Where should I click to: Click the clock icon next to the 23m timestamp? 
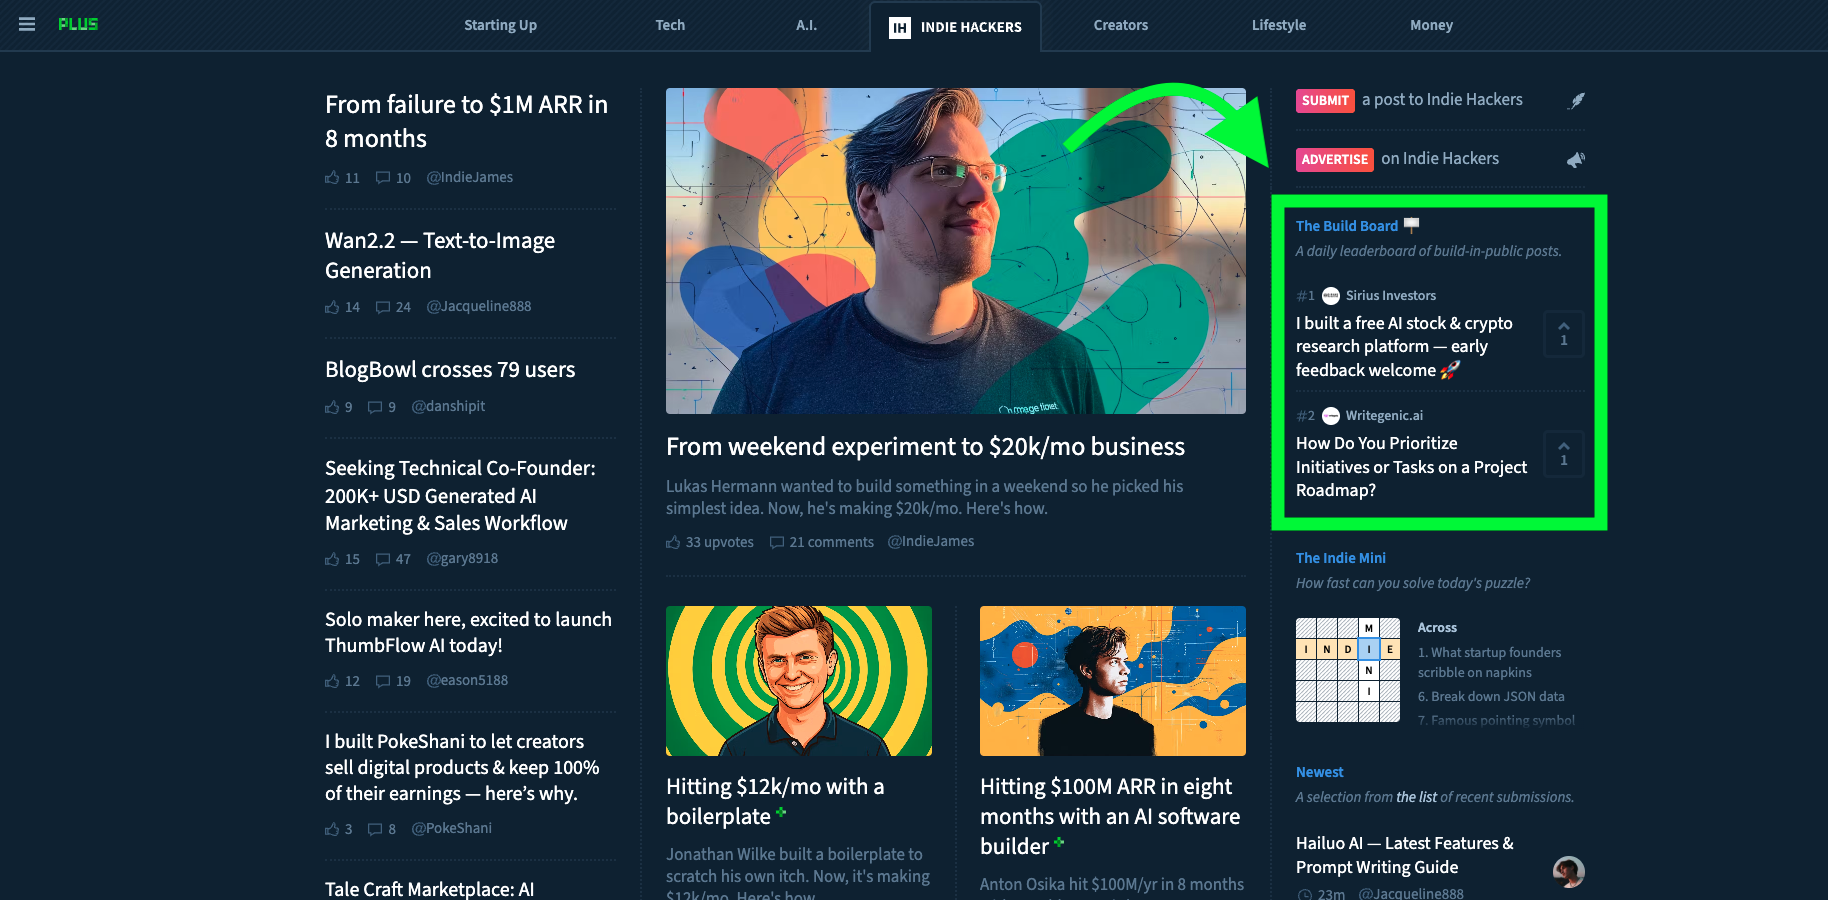pyautogui.click(x=1303, y=893)
